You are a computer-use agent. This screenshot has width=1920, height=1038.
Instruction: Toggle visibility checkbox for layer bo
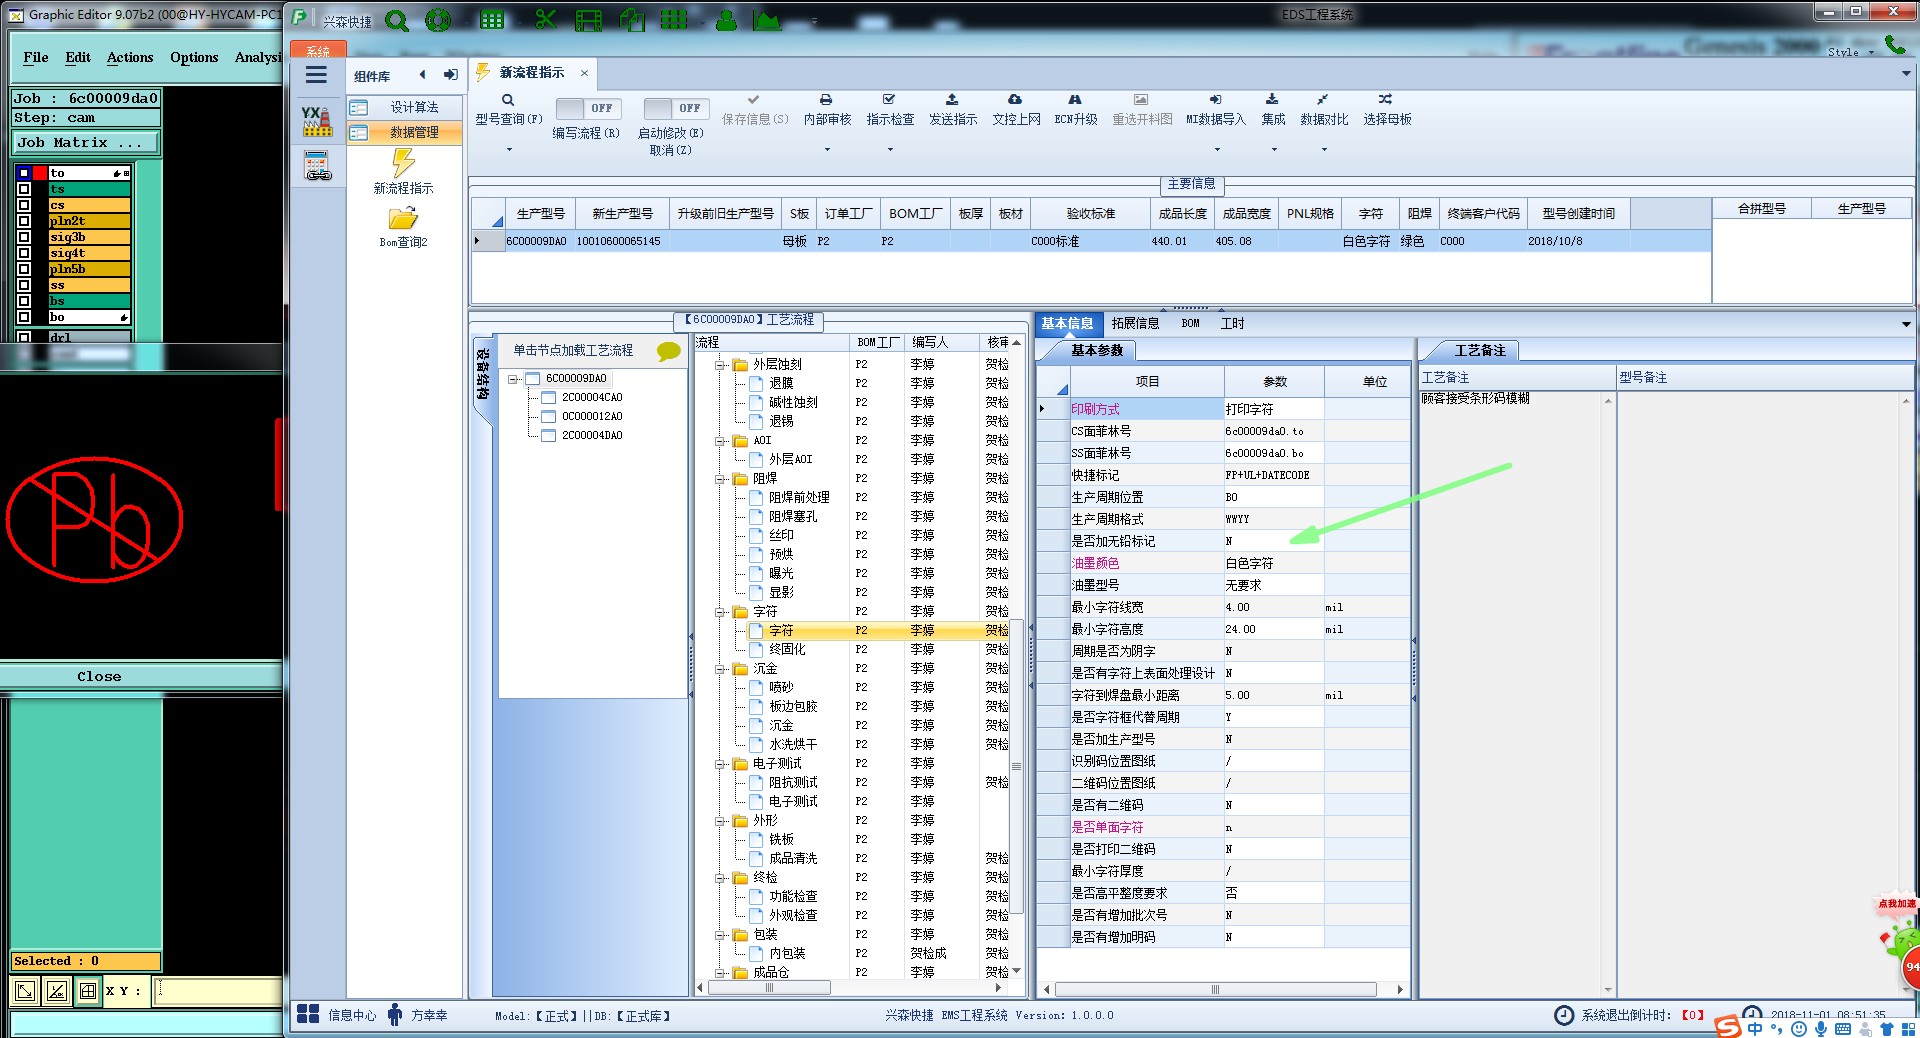coord(24,317)
